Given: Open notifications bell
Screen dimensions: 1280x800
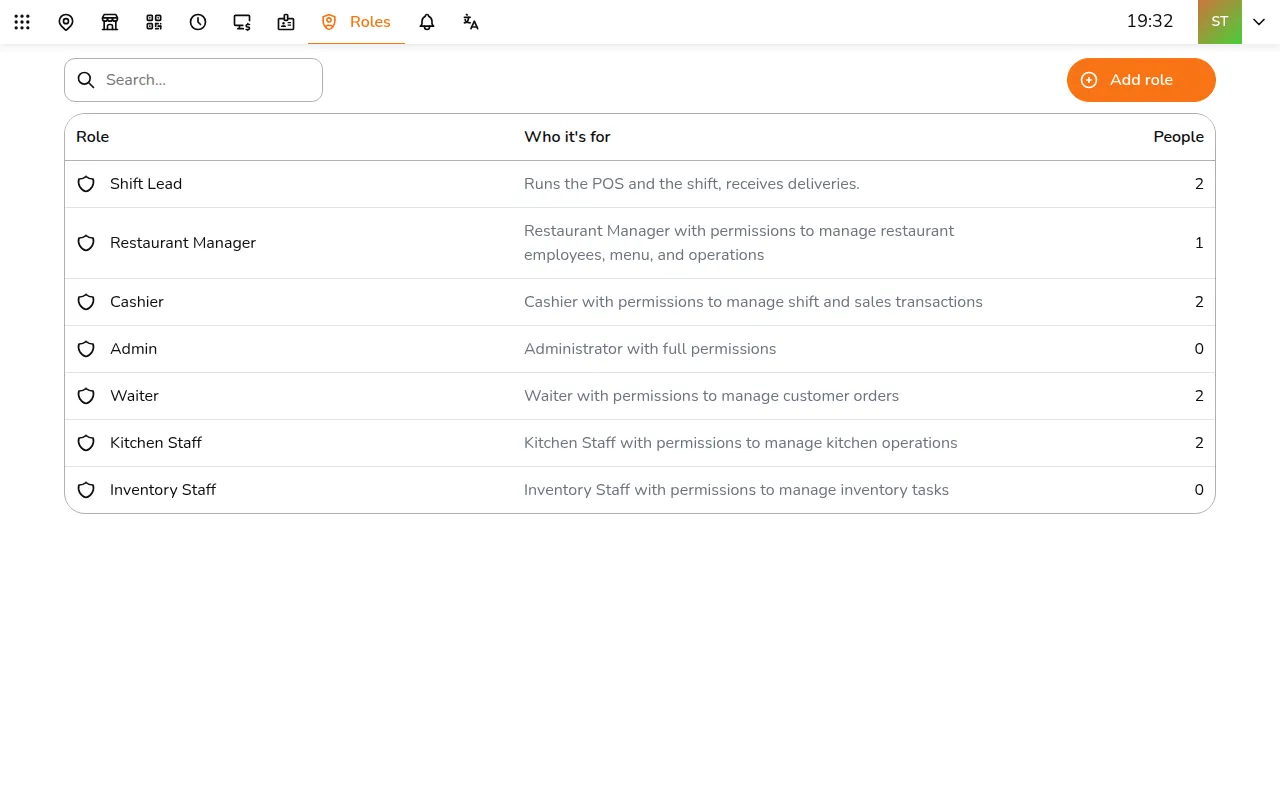Looking at the screenshot, I should pos(427,22).
